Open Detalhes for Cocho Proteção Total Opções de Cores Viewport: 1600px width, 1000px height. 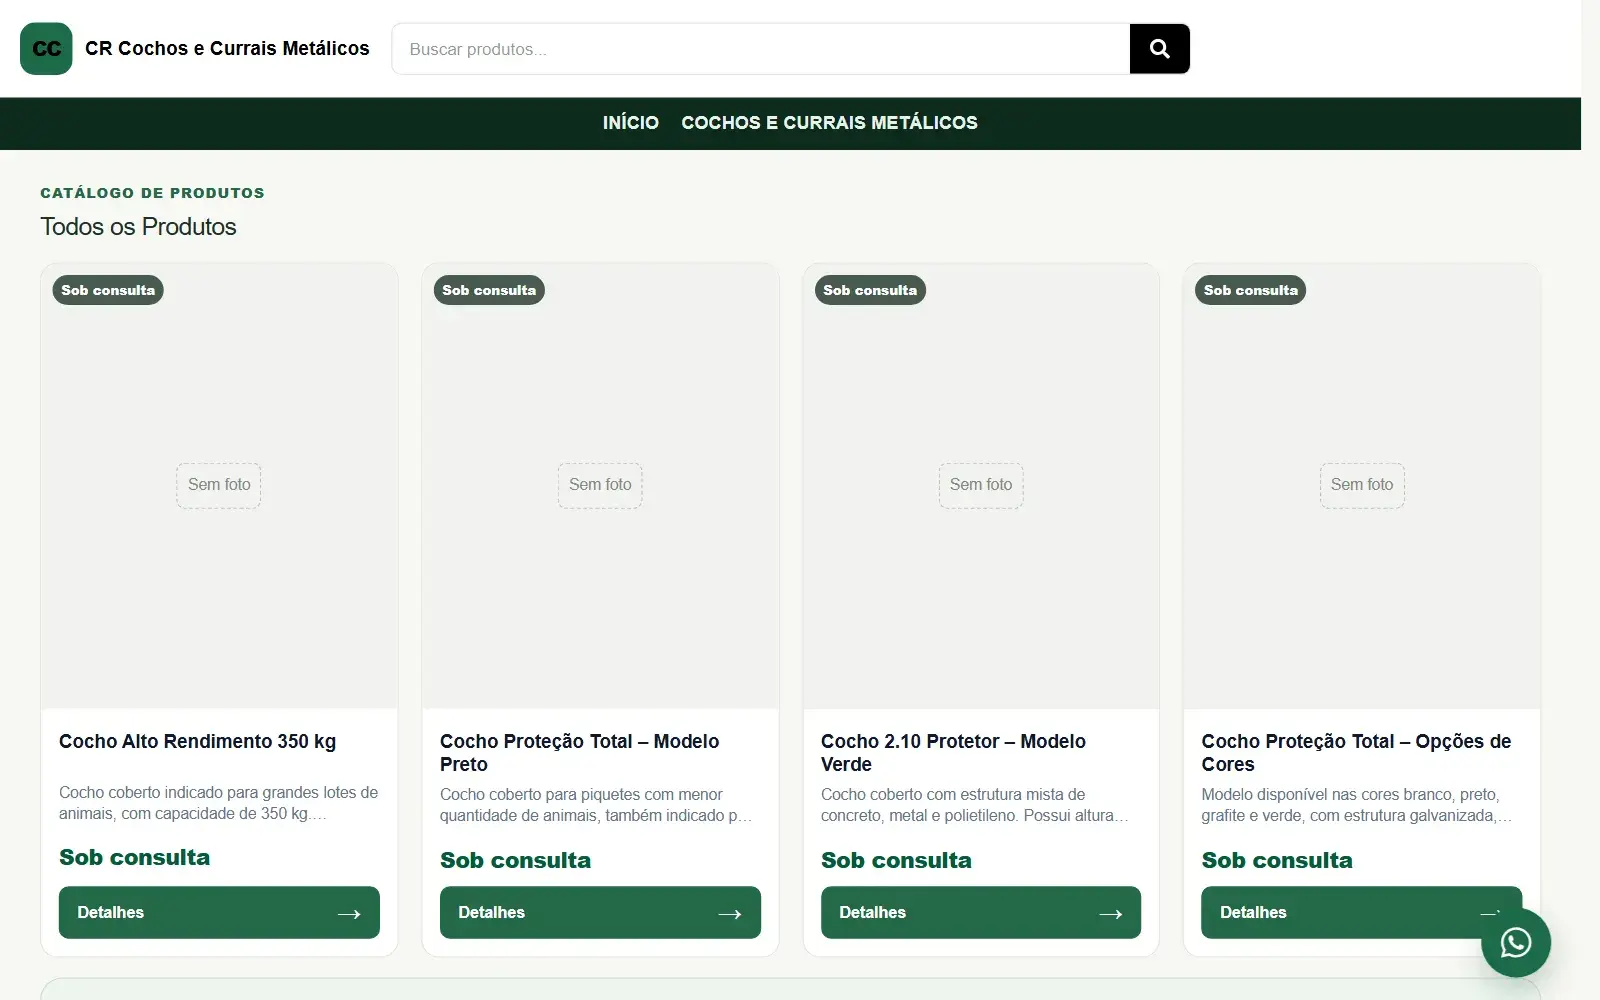pos(1361,912)
